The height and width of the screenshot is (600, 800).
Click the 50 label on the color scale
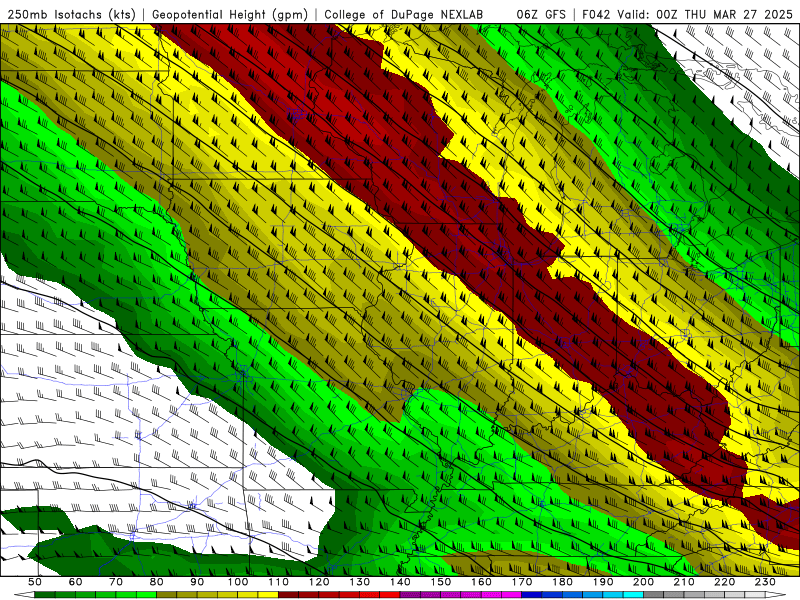pyautogui.click(x=35, y=582)
